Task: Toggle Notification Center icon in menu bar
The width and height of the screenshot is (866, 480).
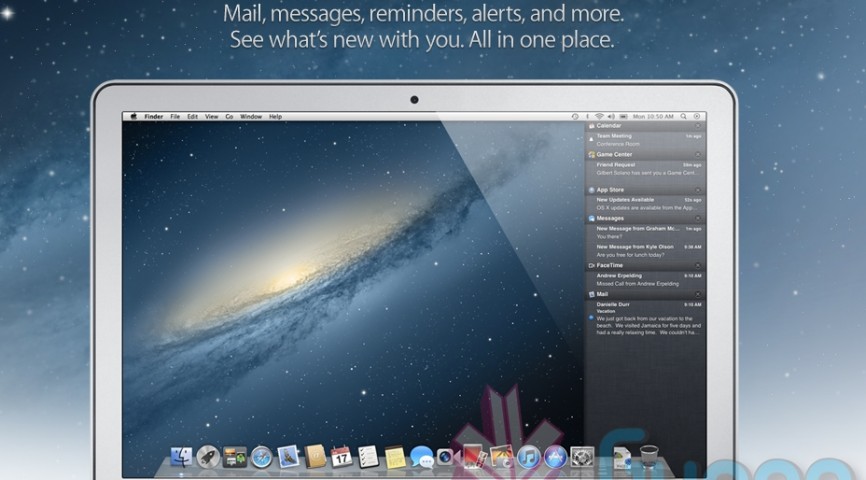Action: click(698, 116)
